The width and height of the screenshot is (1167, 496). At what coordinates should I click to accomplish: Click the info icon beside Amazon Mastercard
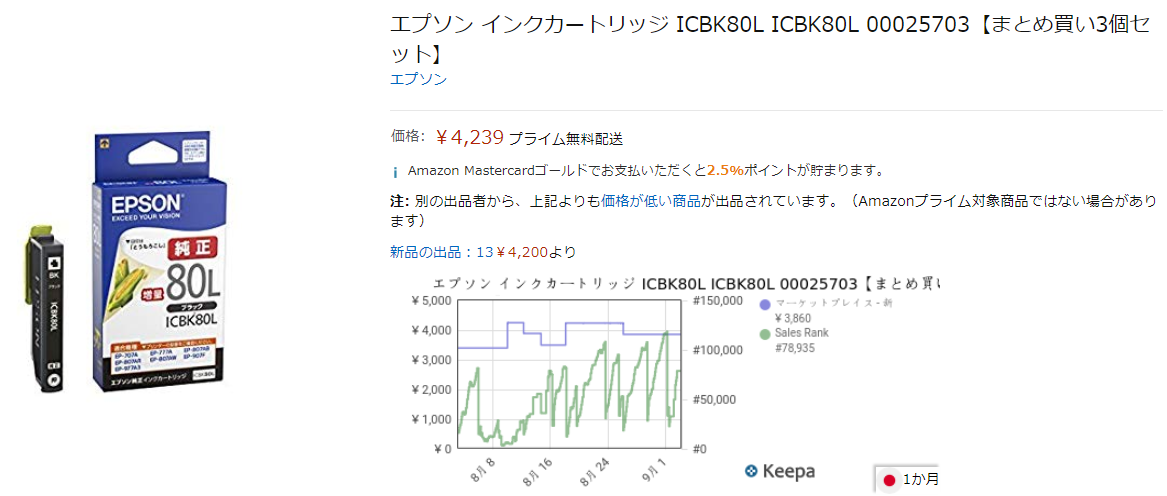(x=395, y=171)
